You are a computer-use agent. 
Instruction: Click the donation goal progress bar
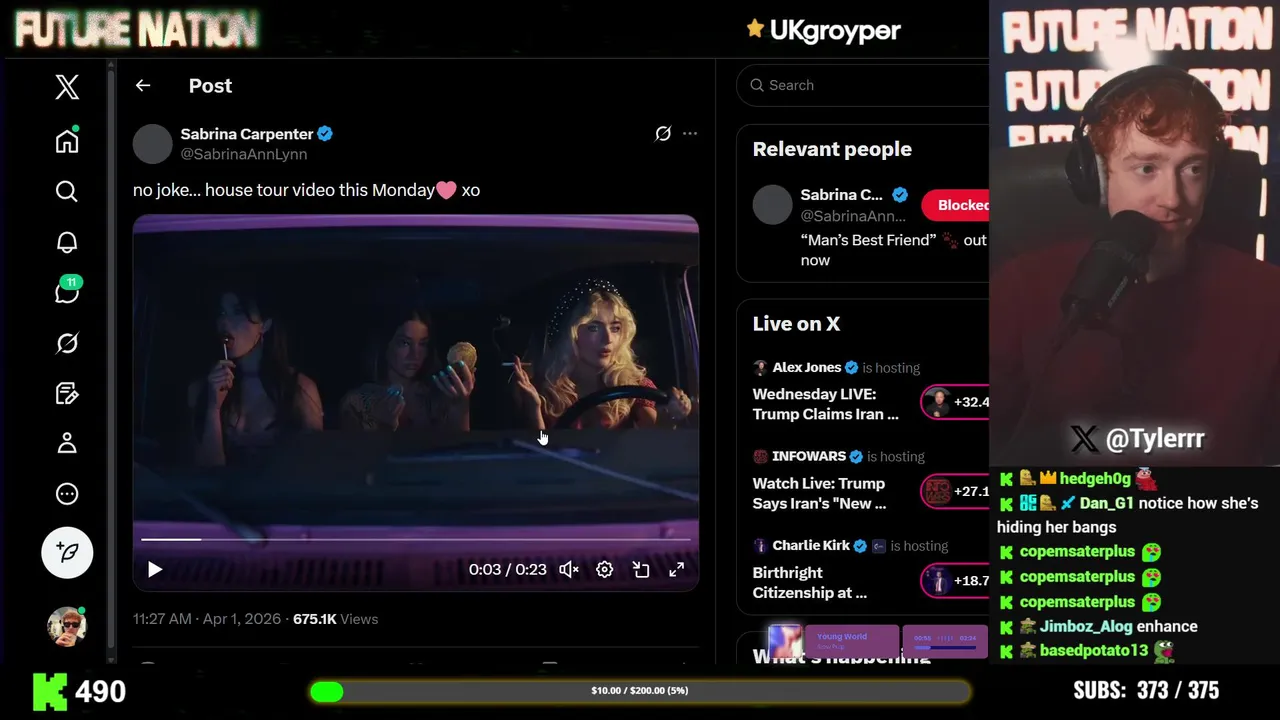(640, 691)
